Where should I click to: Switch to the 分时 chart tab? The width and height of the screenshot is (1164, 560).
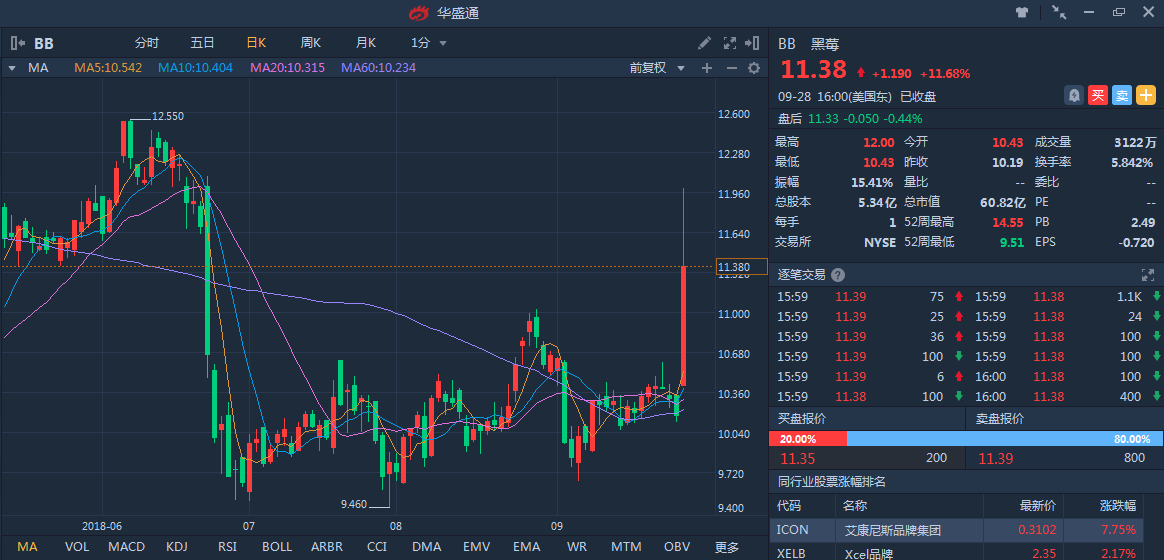(146, 43)
